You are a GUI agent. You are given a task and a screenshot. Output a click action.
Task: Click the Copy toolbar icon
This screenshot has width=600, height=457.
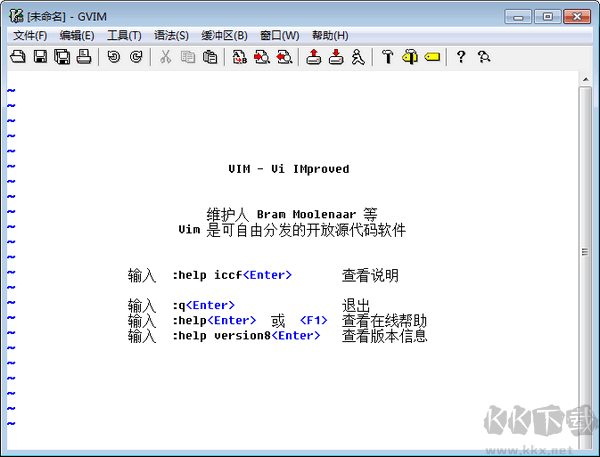[188, 57]
